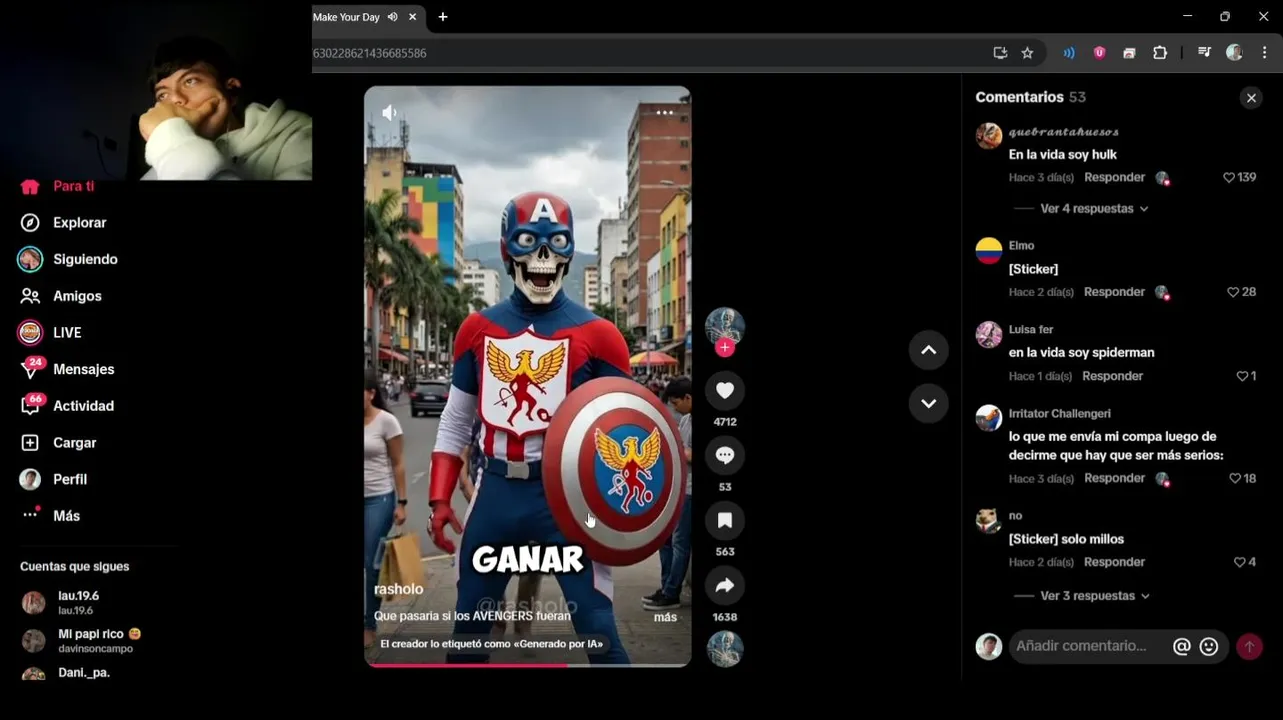Follow creator with the red plus button

(725, 347)
